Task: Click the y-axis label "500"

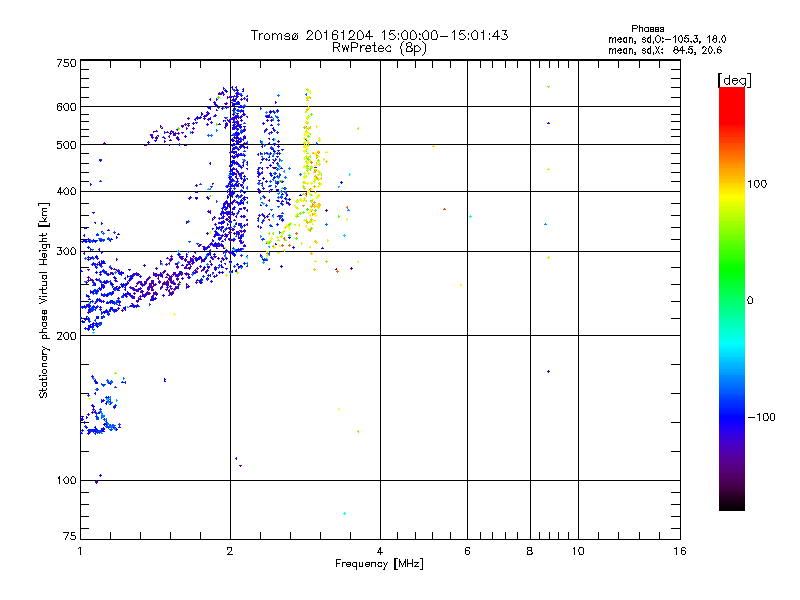Action: [66, 145]
